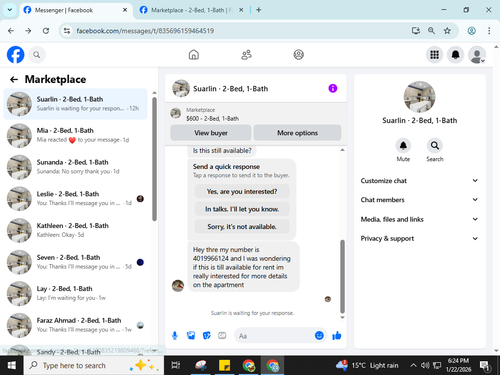Open Friends icon in top navigation
500x375 pixels.
pos(246,55)
